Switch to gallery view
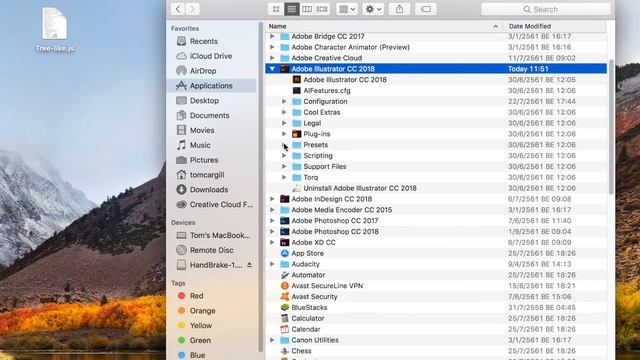 point(322,9)
